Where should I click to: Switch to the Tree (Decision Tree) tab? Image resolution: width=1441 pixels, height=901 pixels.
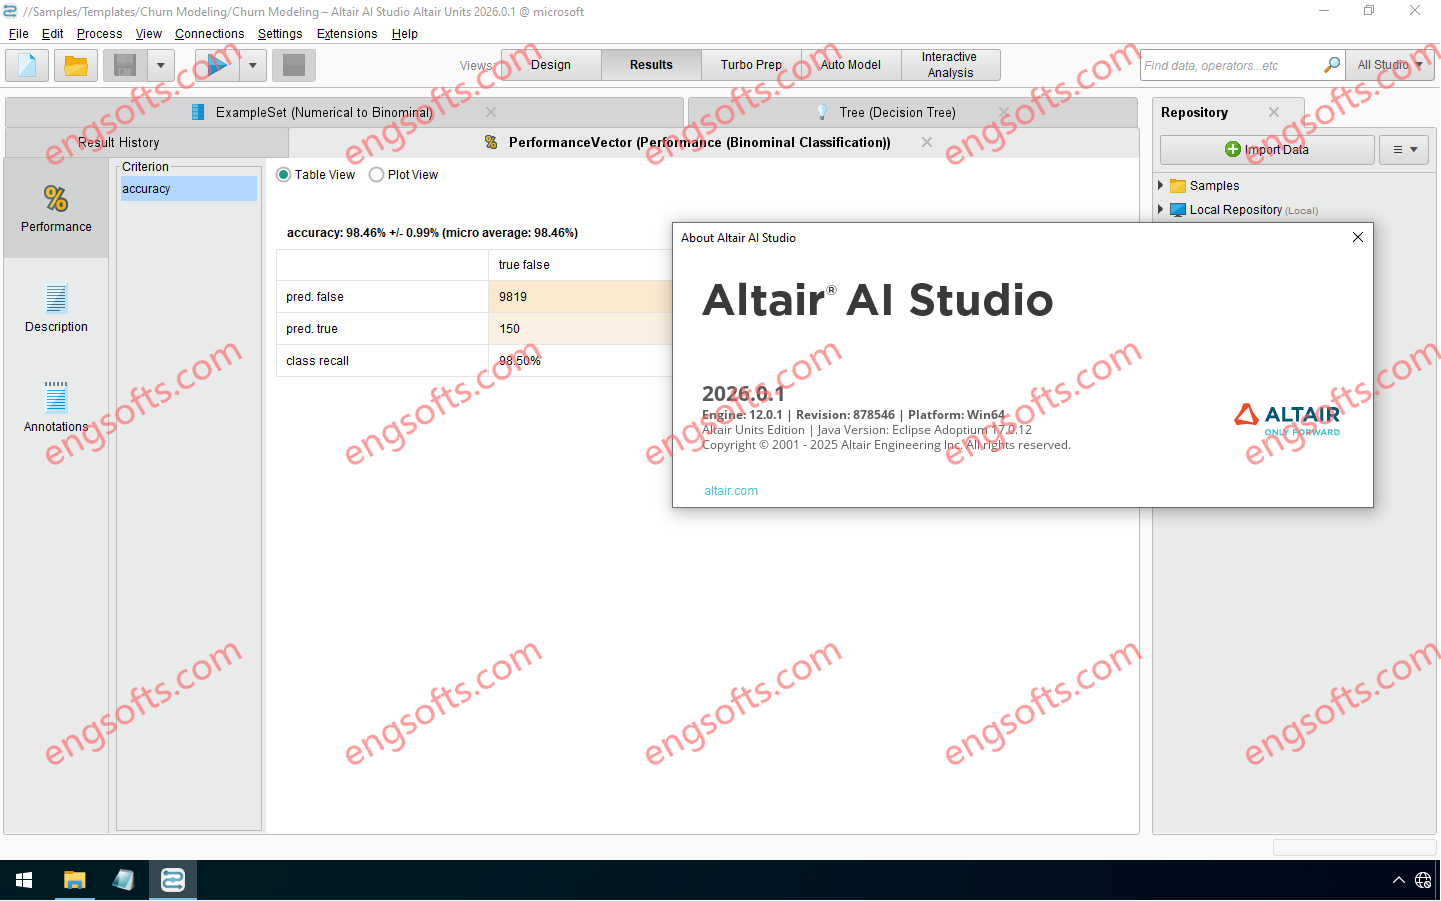pyautogui.click(x=897, y=113)
